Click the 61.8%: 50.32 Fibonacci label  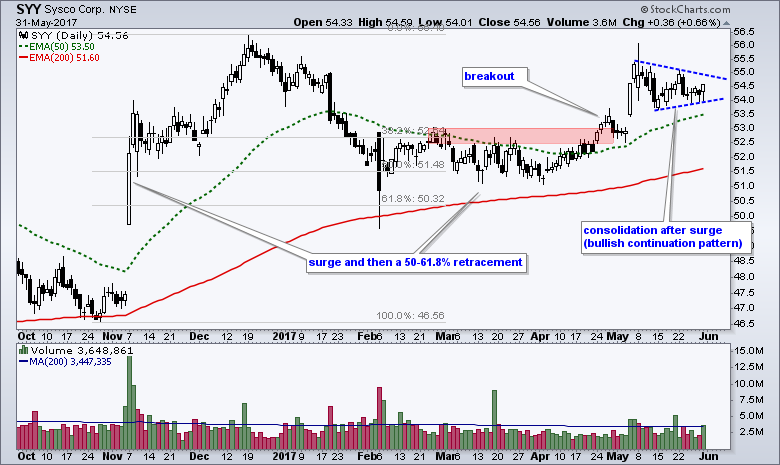click(x=412, y=198)
